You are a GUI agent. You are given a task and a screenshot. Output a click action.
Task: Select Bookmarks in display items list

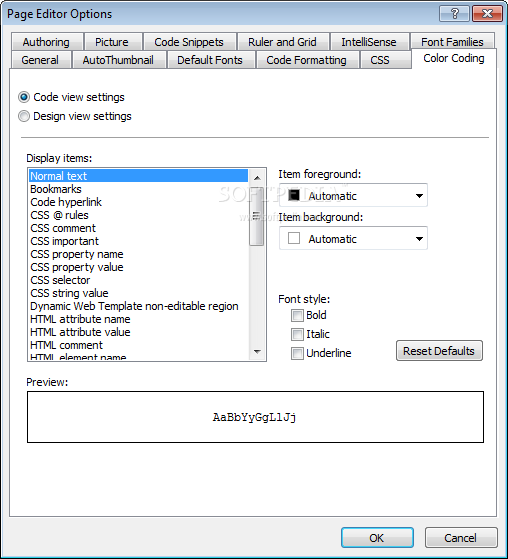(x=138, y=189)
